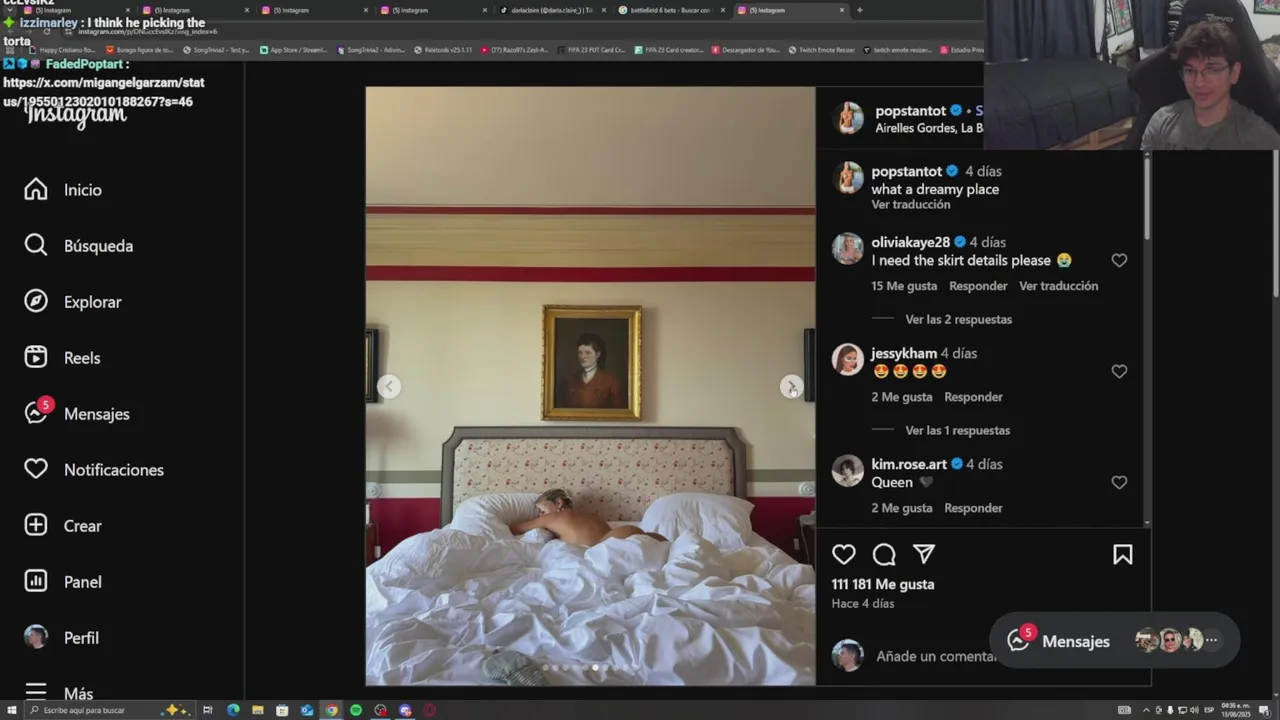The image size is (1280, 720).
Task: Open the 111 181 Me gusta likes list
Action: [x=882, y=584]
